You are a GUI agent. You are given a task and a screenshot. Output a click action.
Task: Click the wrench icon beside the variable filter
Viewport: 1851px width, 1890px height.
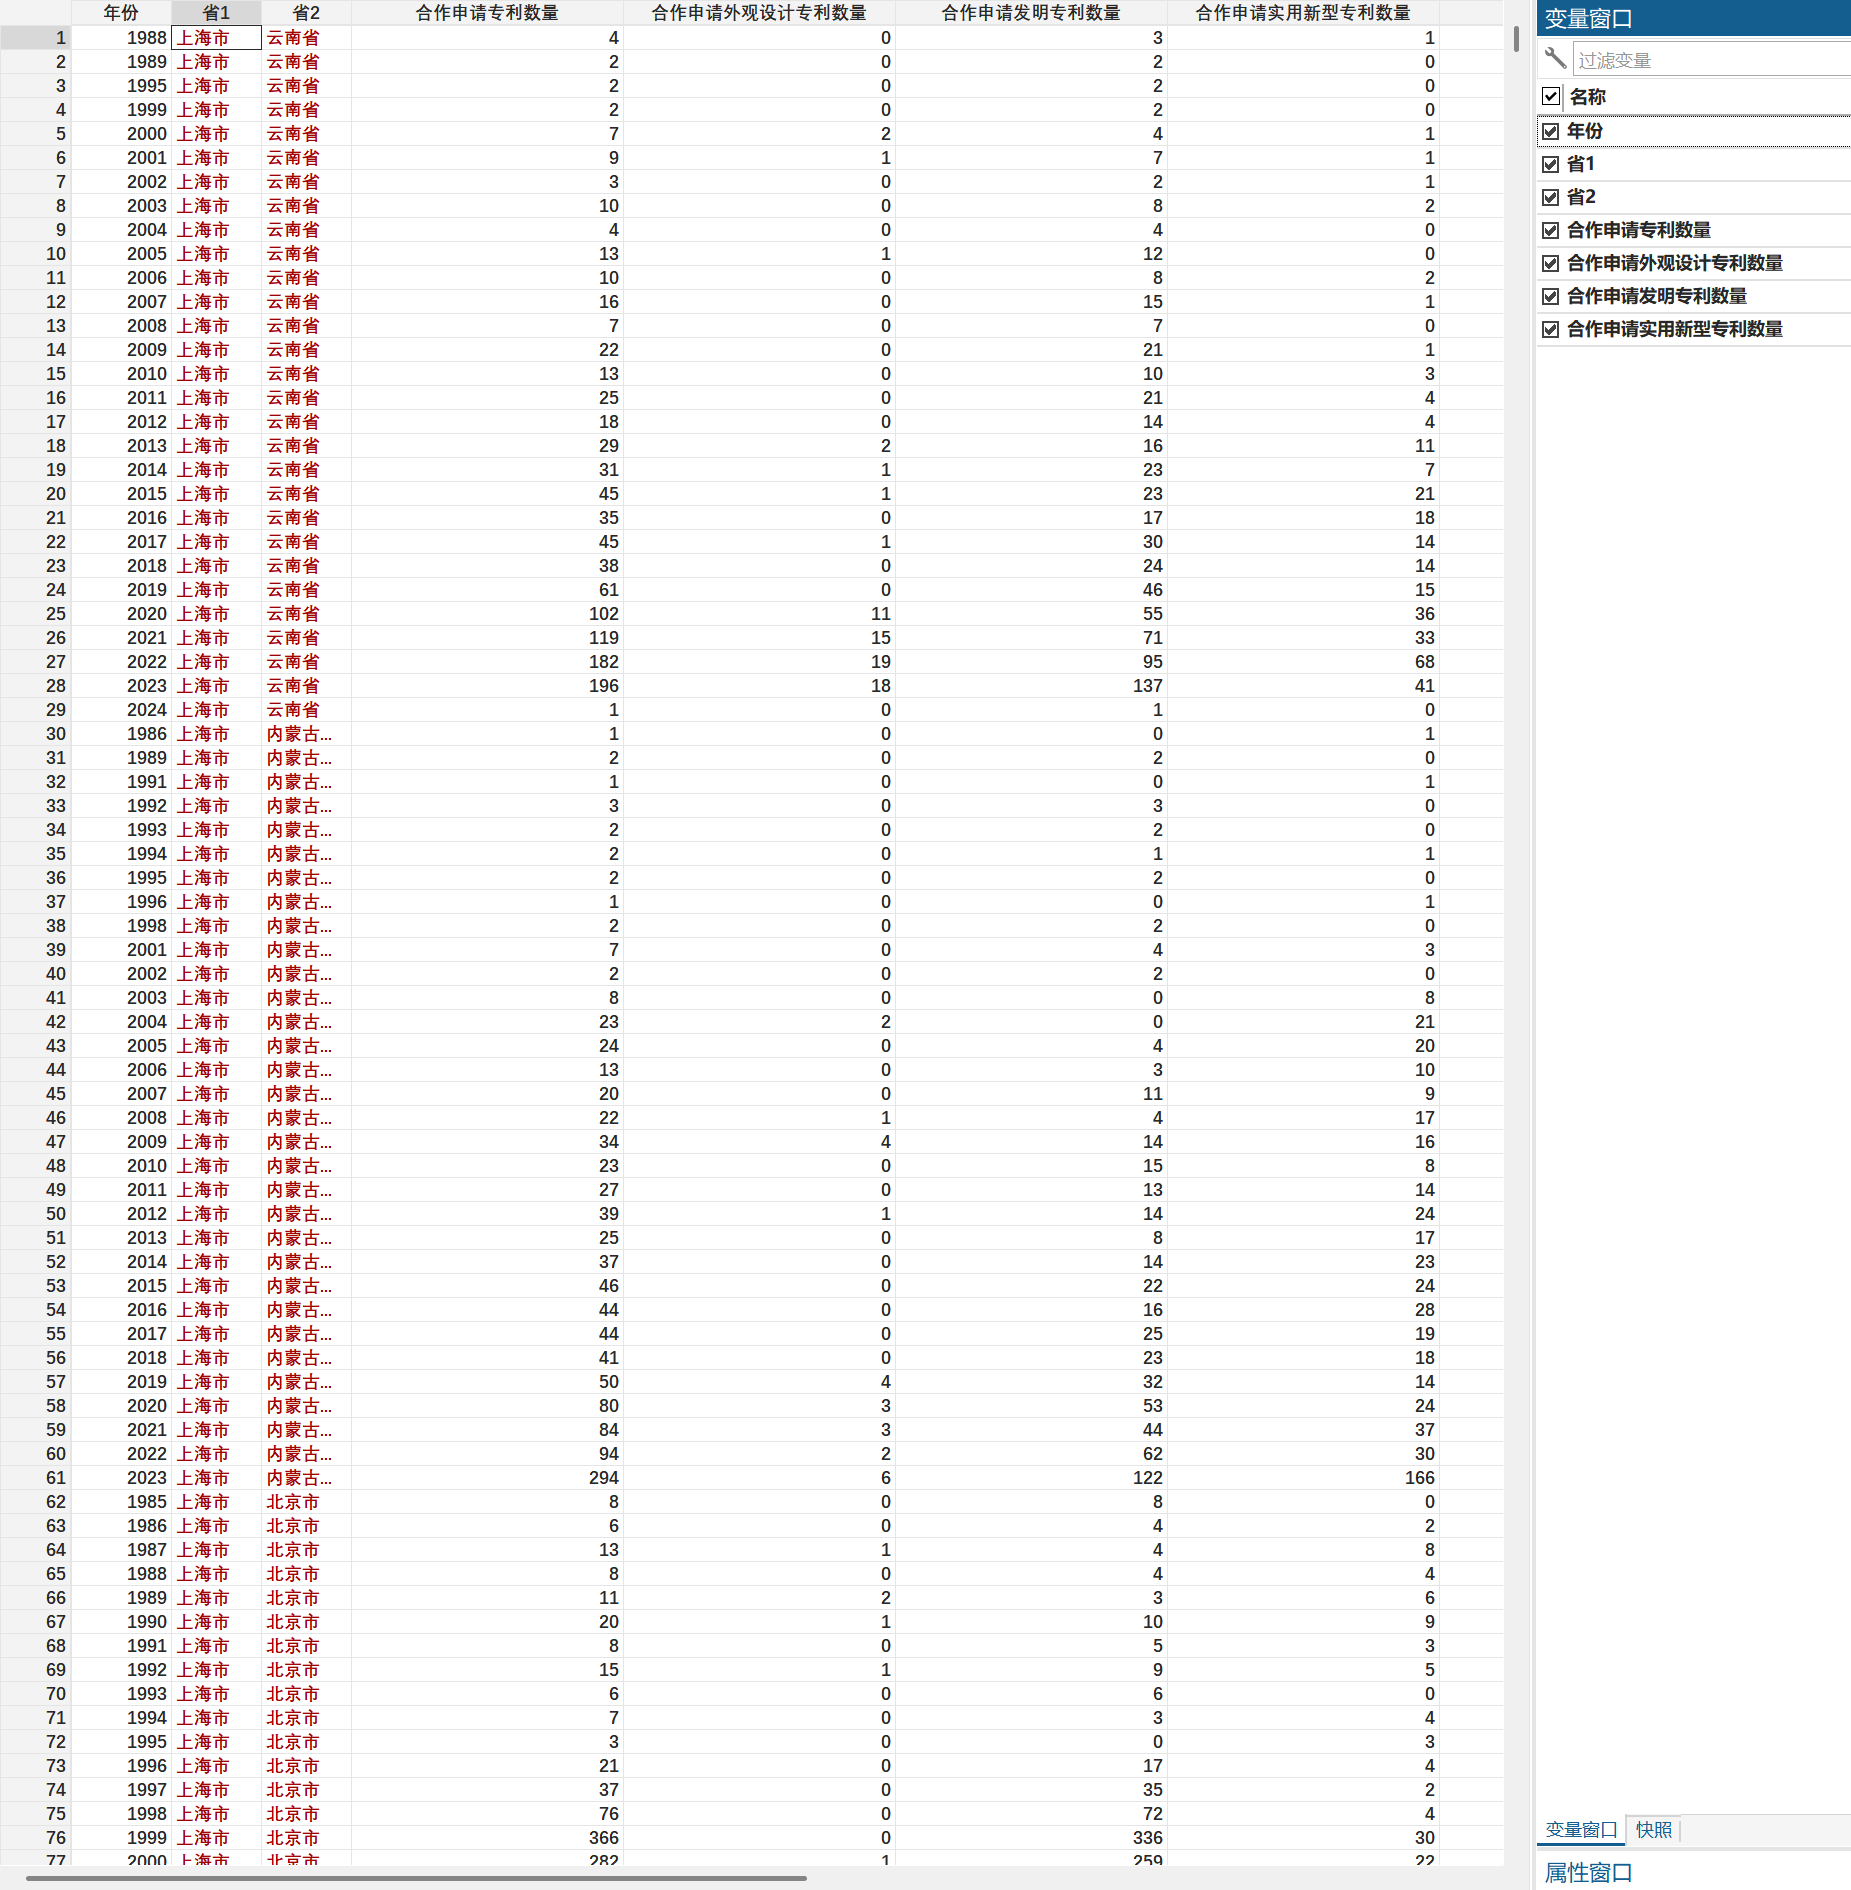click(x=1554, y=59)
